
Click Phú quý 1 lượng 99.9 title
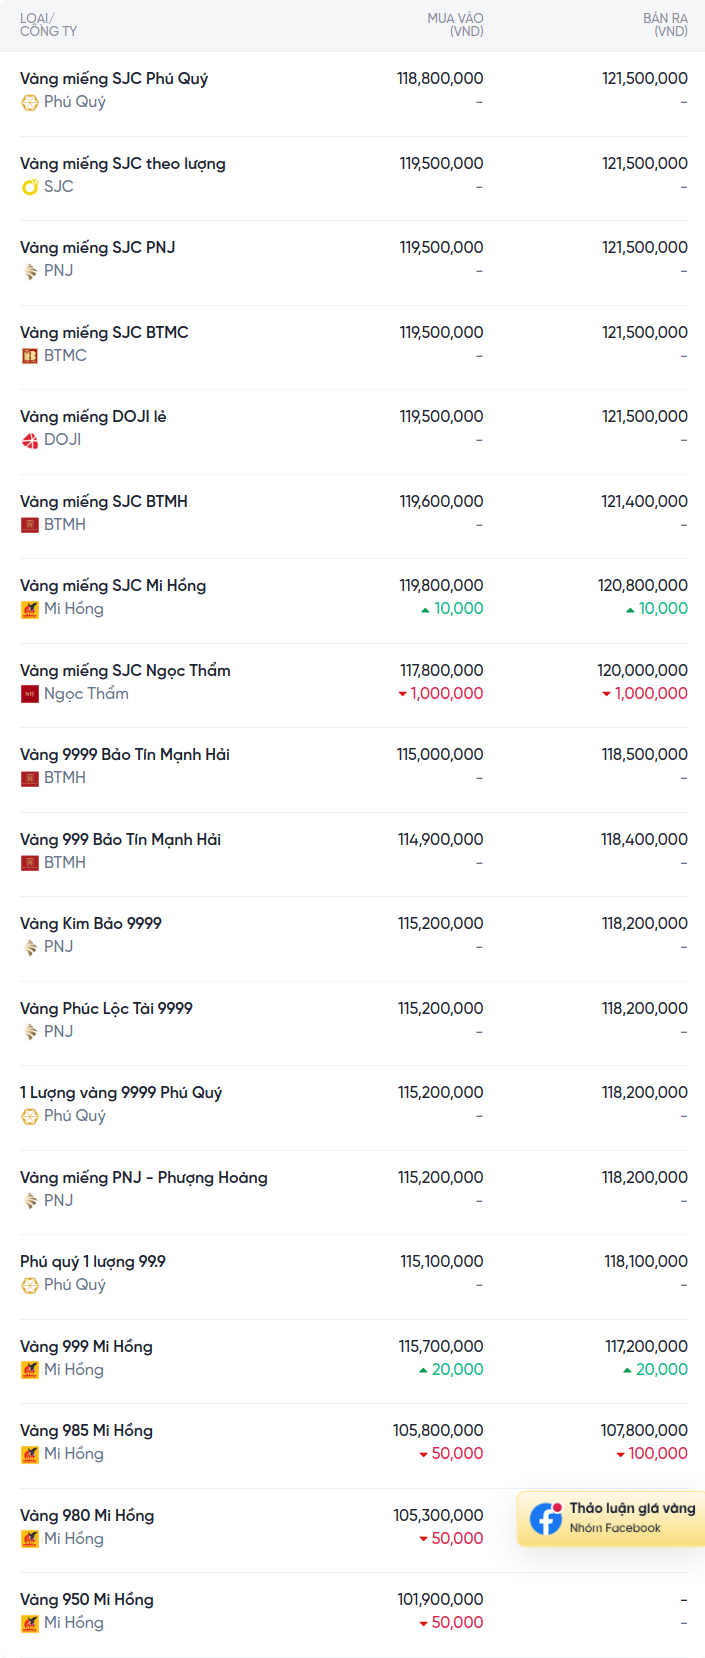93,1261
